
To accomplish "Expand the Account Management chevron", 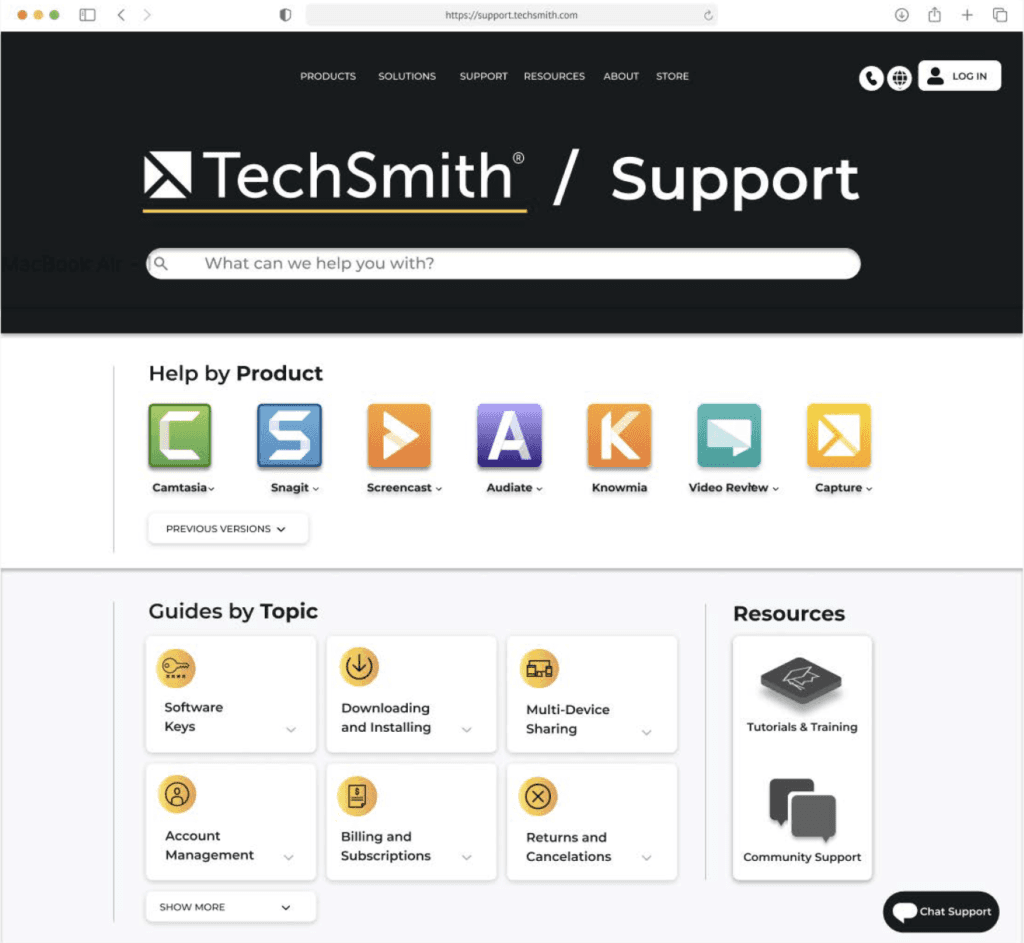I will [x=289, y=857].
